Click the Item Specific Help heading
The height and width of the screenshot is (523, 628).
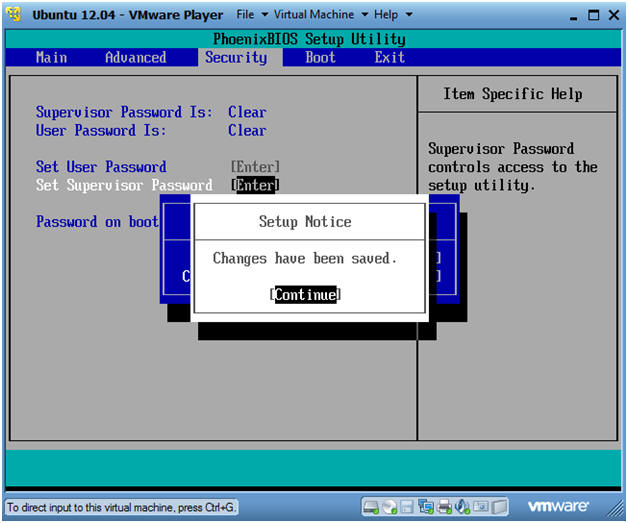click(513, 94)
